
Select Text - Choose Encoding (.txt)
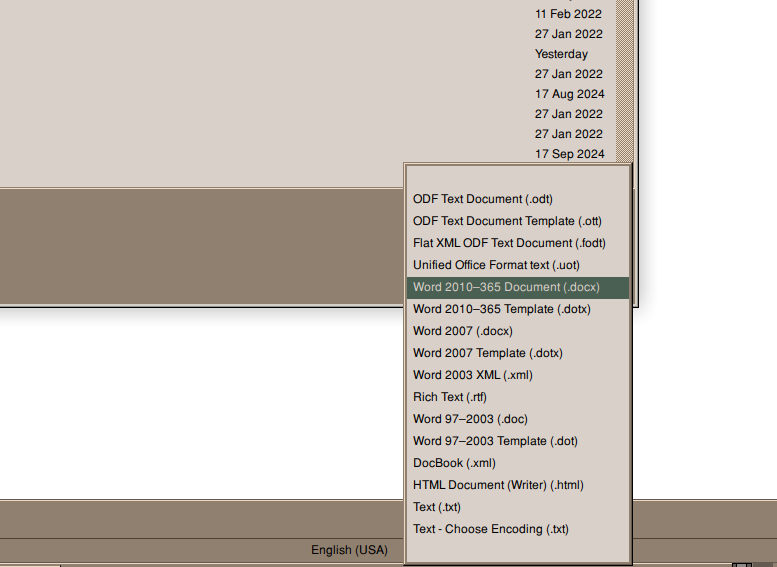[x=518, y=529]
